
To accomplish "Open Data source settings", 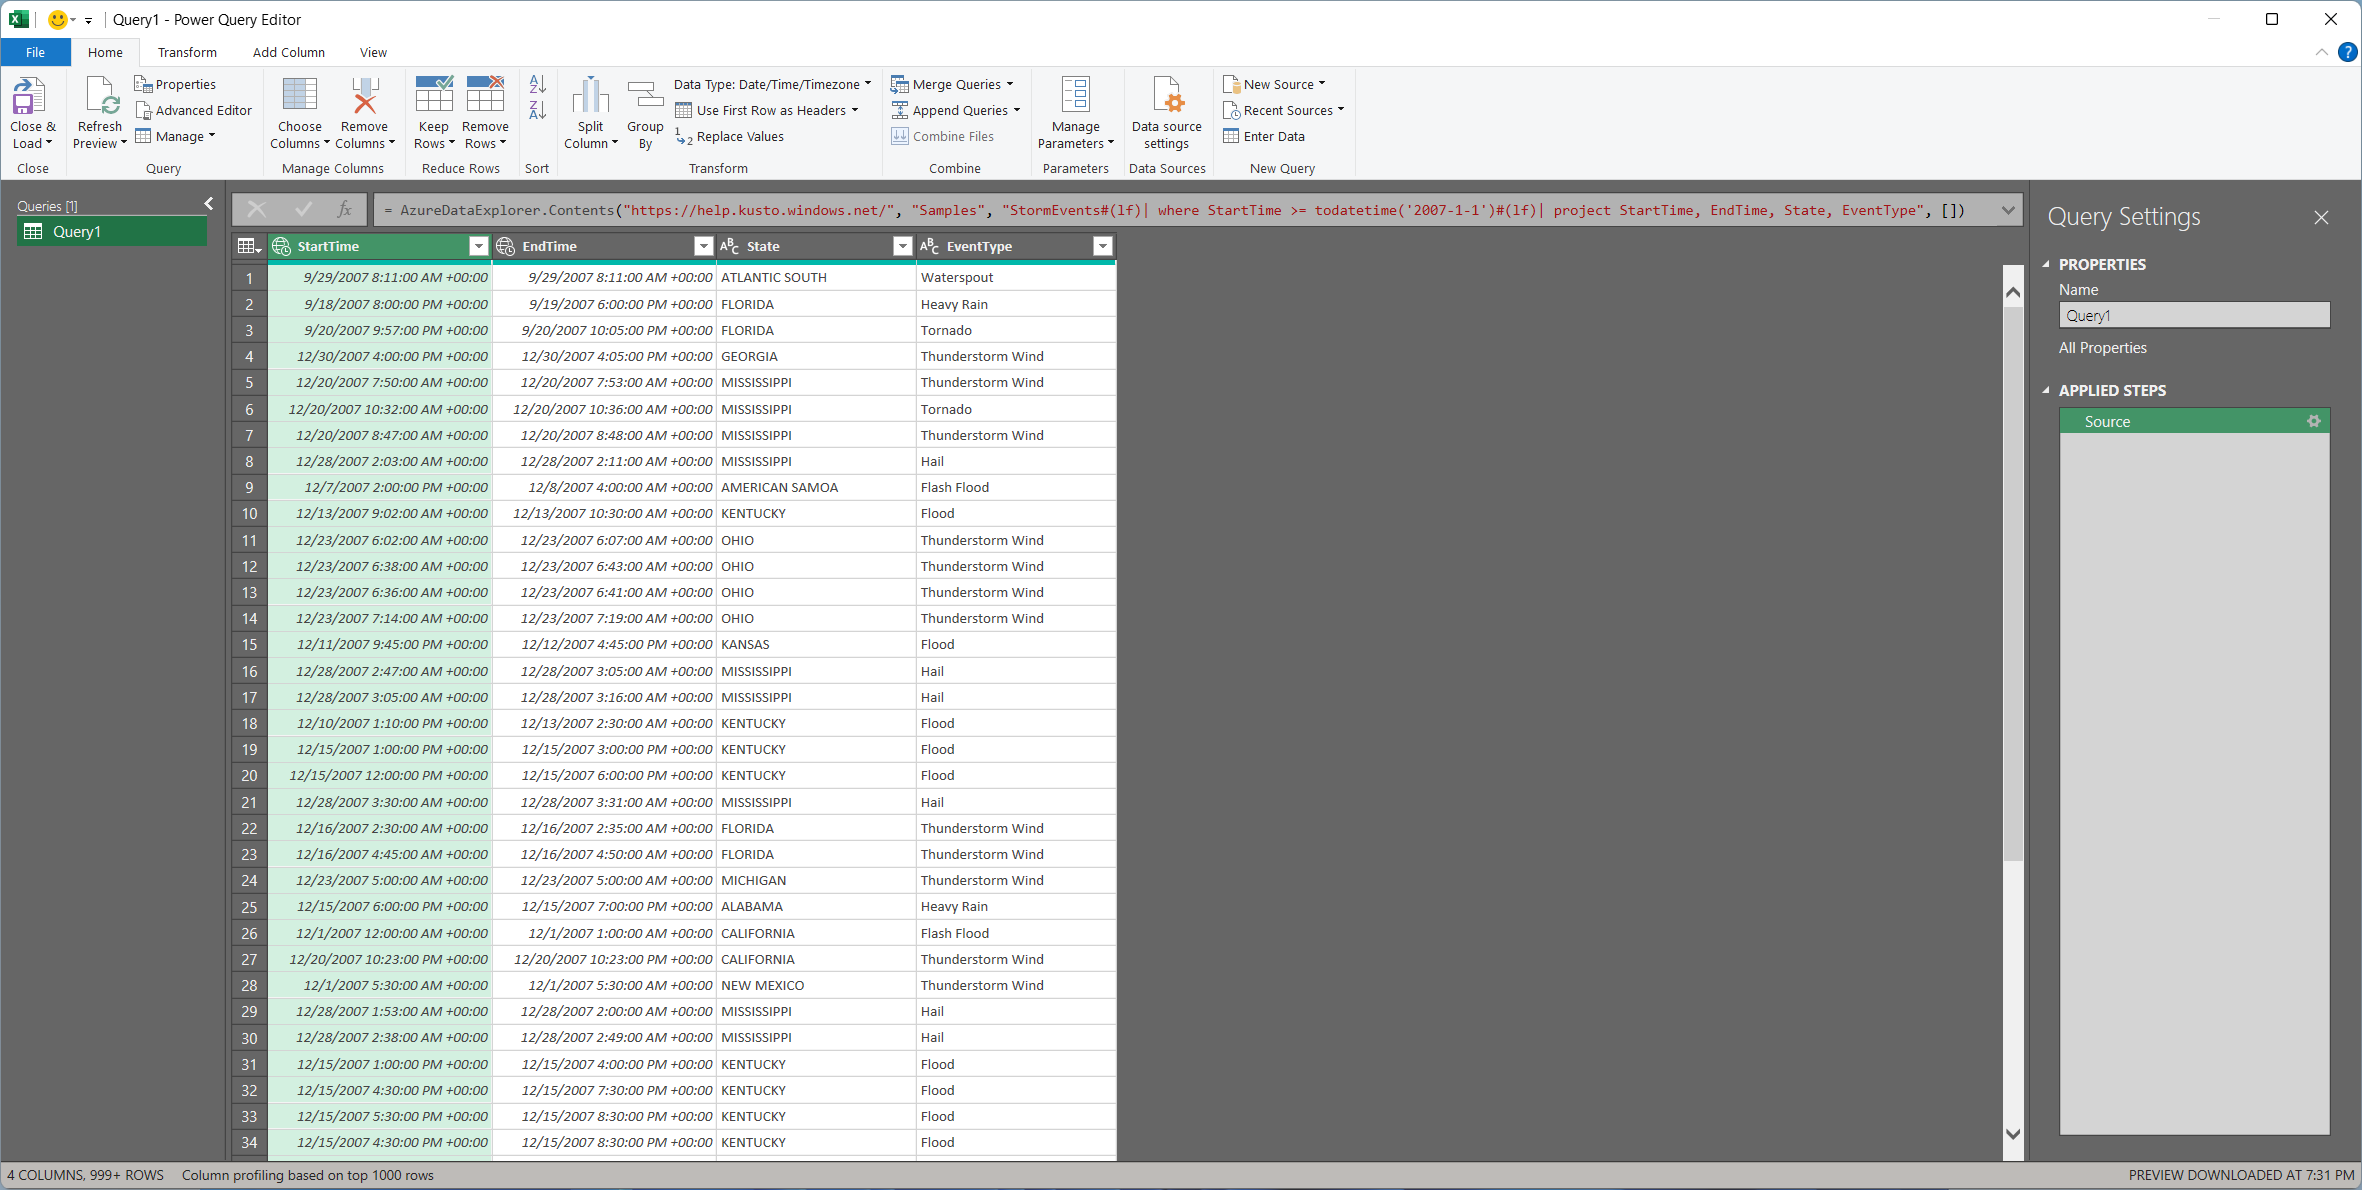I will [1167, 113].
